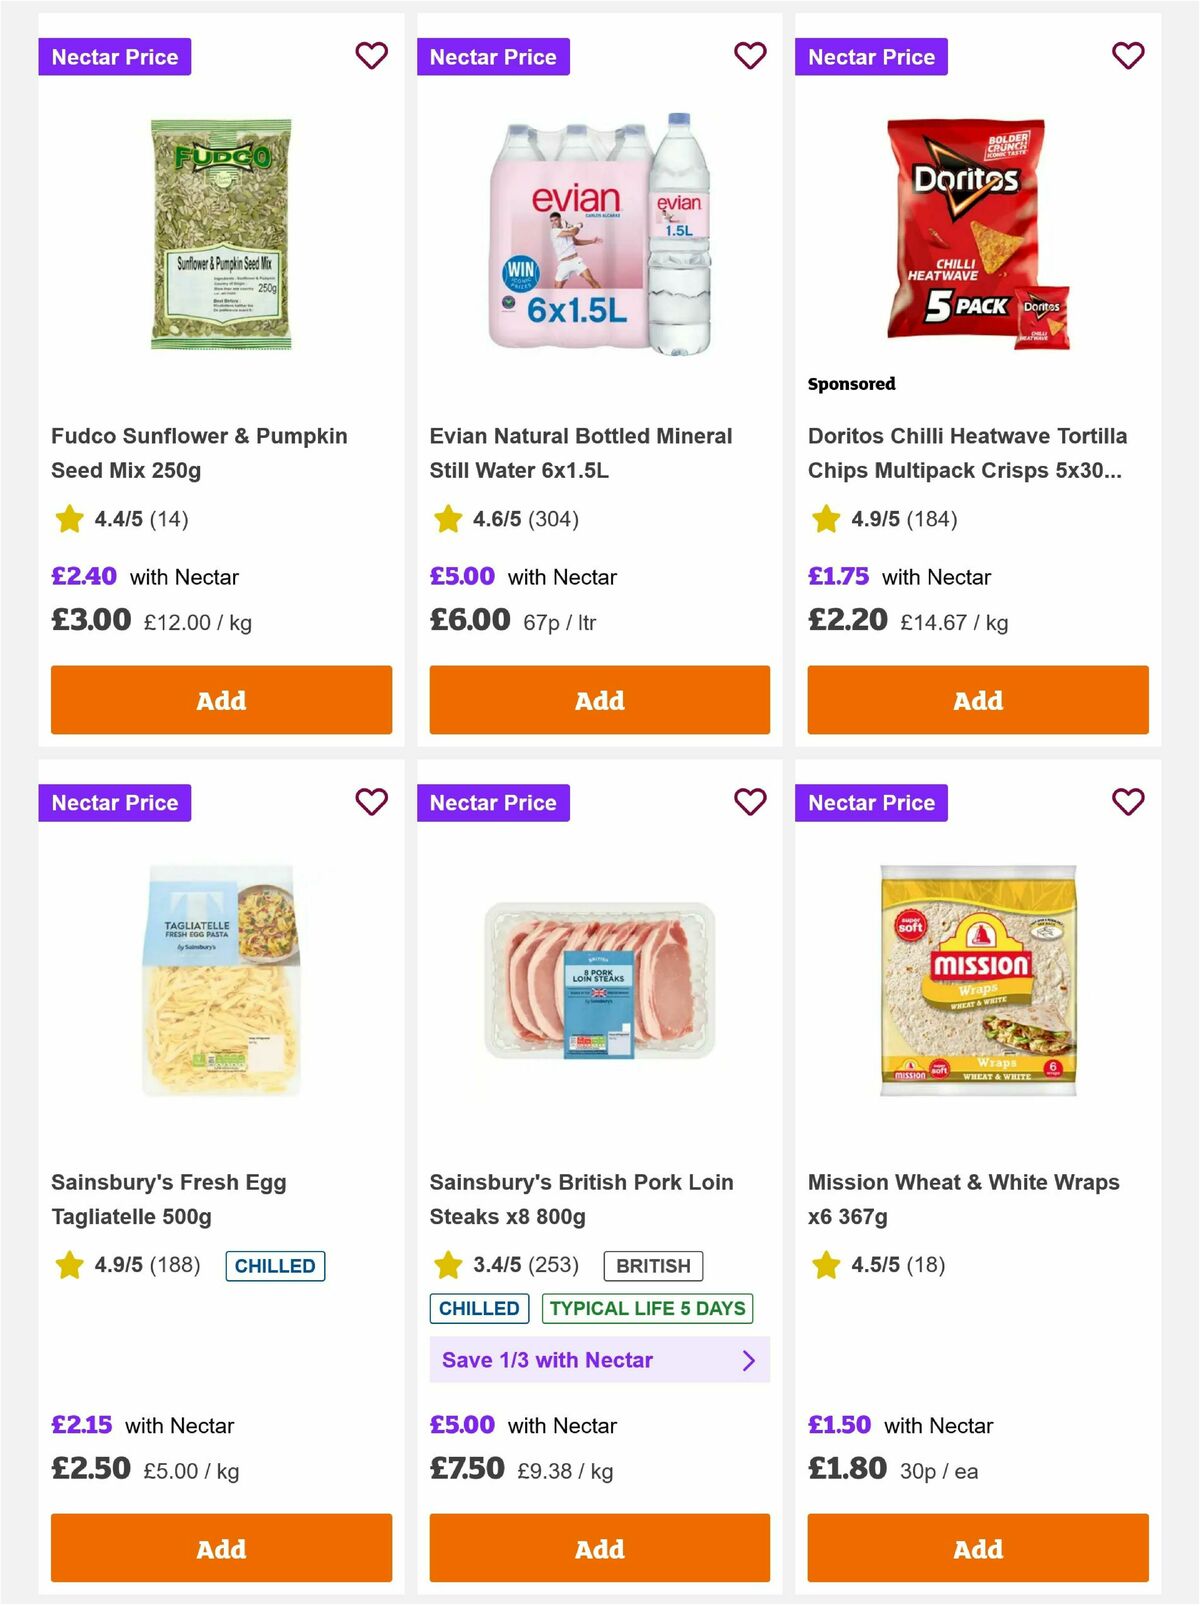Viewport: 1200px width, 1606px height.
Task: Click the heart on Sainsbury's Fresh Egg Tagliatelle
Action: [x=372, y=801]
